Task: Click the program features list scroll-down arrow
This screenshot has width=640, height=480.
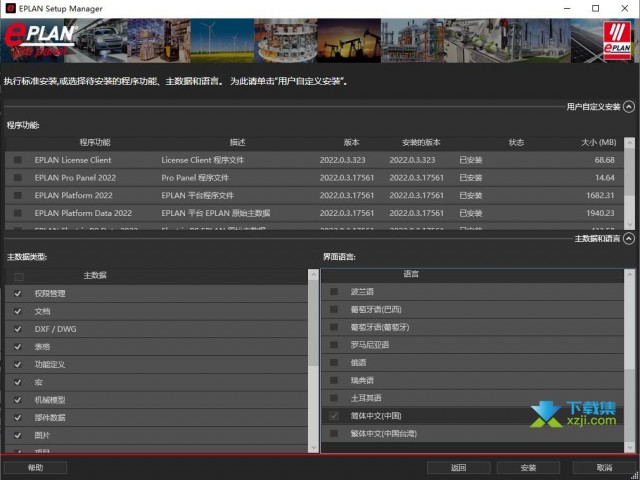Action: (x=629, y=224)
